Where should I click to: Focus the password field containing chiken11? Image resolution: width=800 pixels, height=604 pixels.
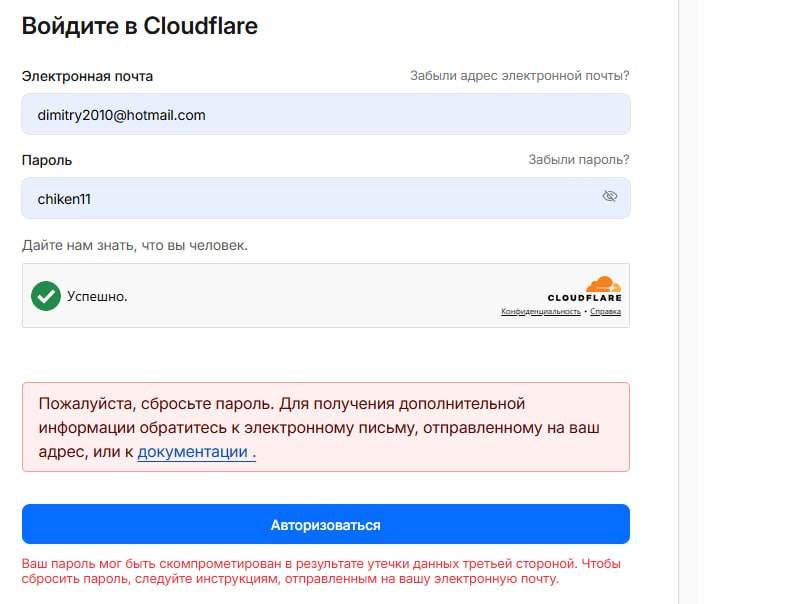(300, 198)
